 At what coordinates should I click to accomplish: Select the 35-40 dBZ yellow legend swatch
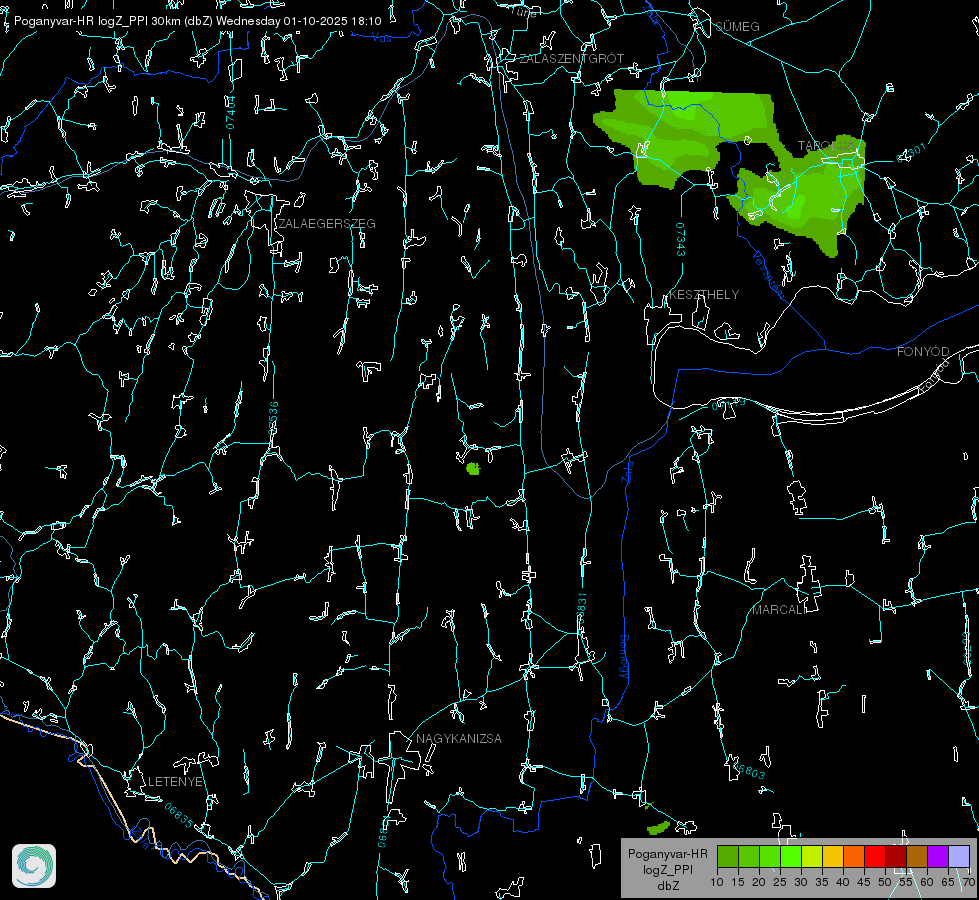(833, 856)
